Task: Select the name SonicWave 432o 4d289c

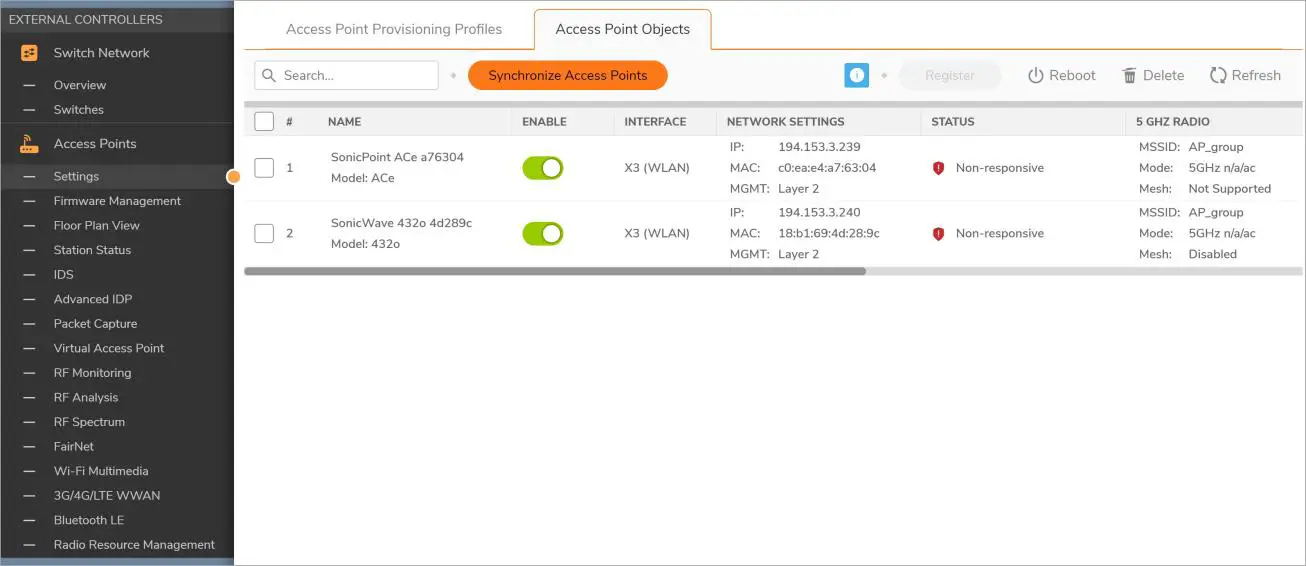Action: point(401,223)
